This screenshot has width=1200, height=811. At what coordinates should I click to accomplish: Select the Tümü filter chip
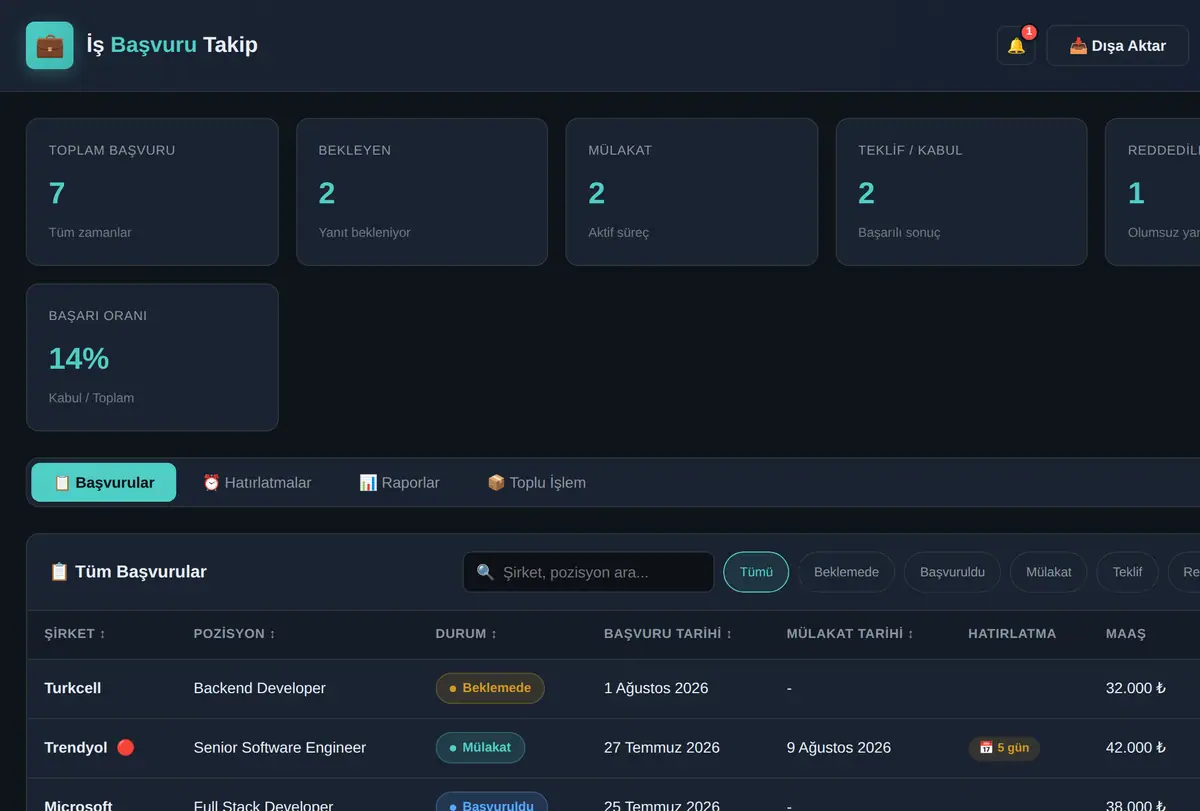click(x=756, y=572)
